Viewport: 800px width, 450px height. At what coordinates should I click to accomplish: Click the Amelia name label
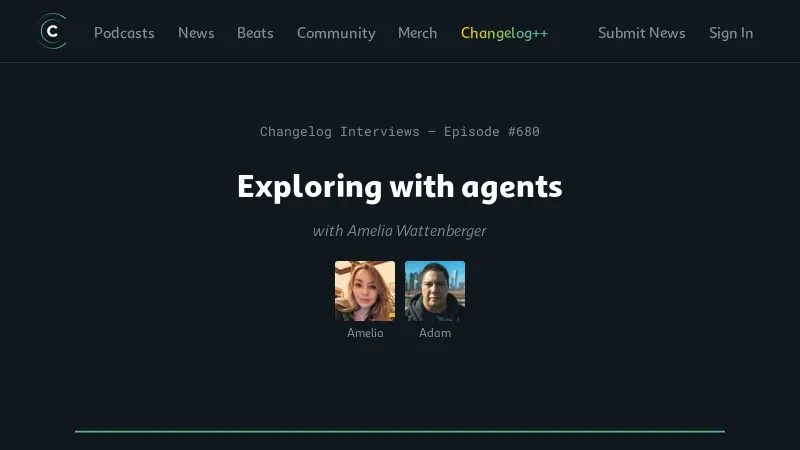point(365,333)
